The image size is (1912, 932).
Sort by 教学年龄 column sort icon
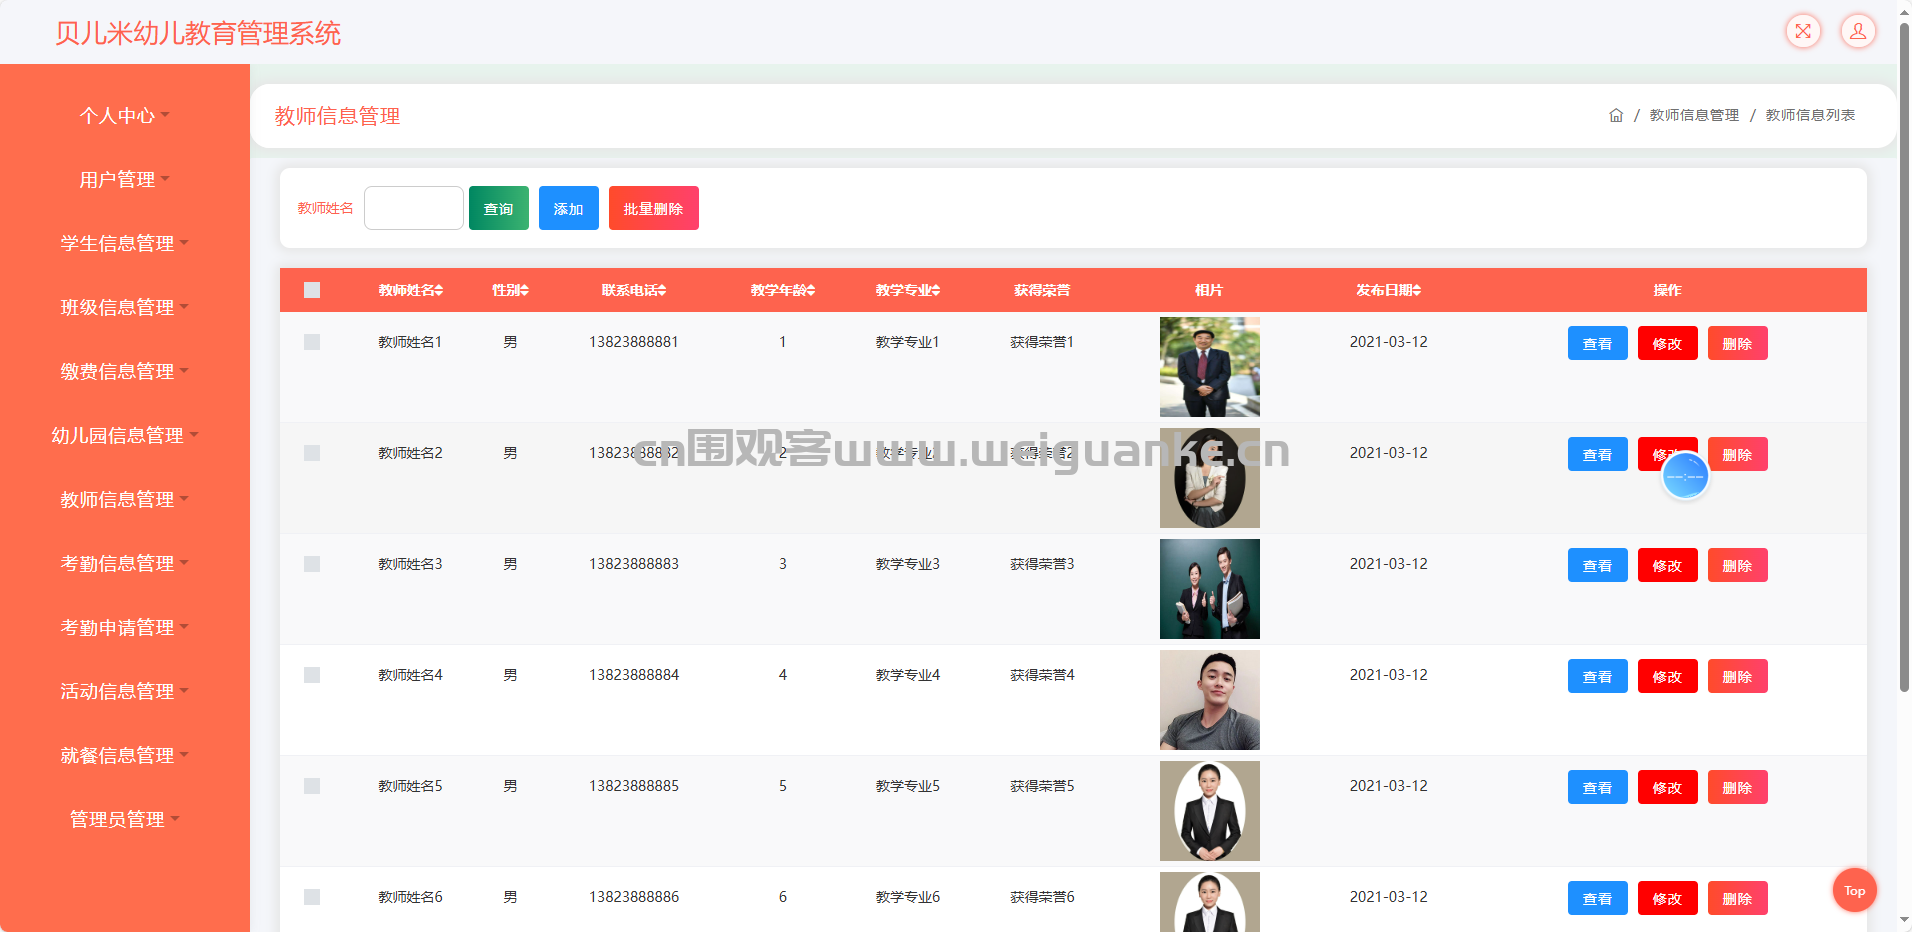(x=811, y=291)
